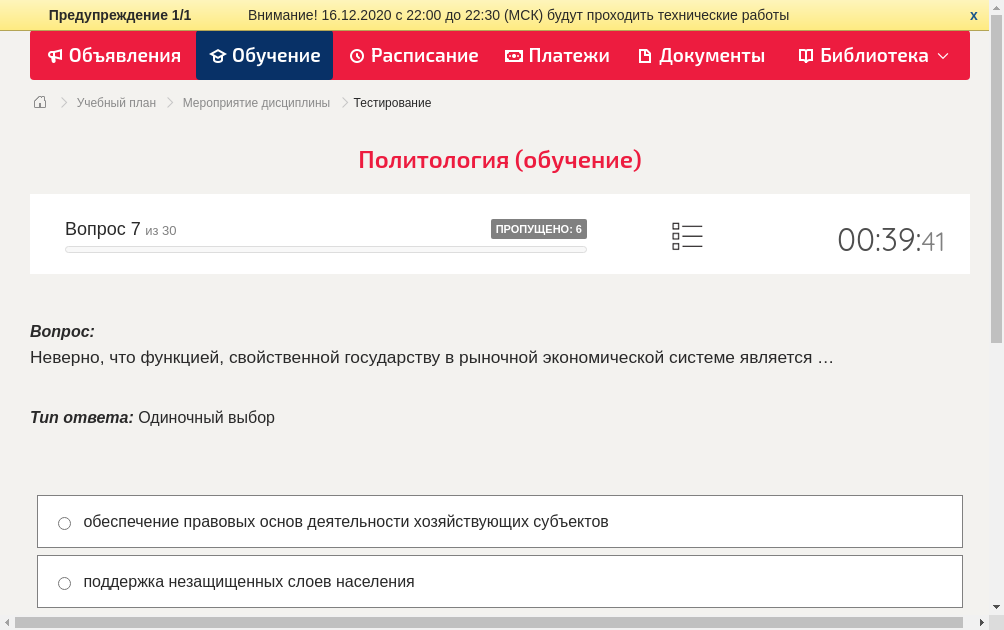Open the question list overview icon
Screen dimensions: 1004x630
pyautogui.click(x=687, y=236)
